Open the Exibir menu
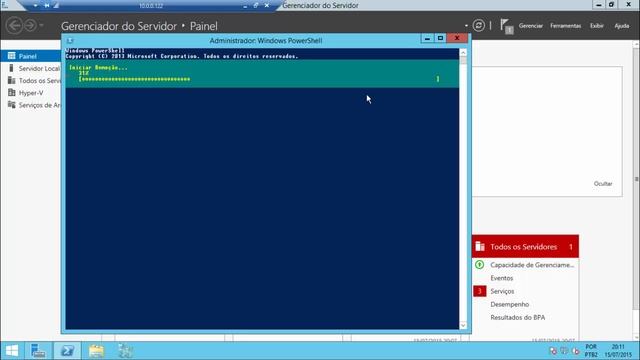 tap(596, 26)
